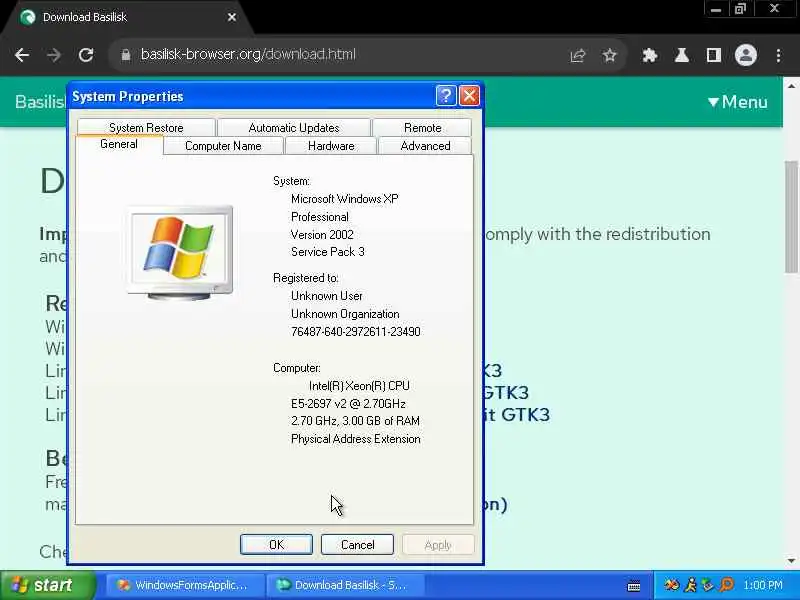Viewport: 800px width, 600px height.
Task: Click the Physical Address Extension text
Action: click(356, 439)
